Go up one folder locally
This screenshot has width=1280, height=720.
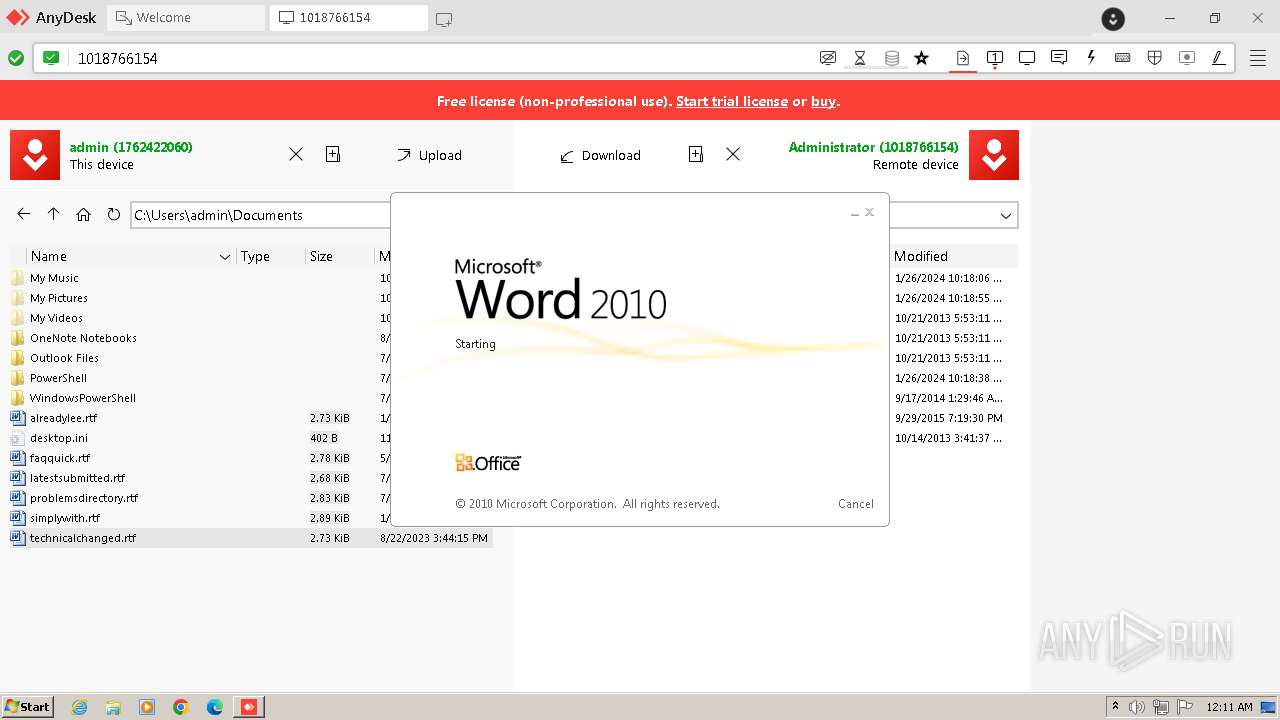[x=54, y=214]
